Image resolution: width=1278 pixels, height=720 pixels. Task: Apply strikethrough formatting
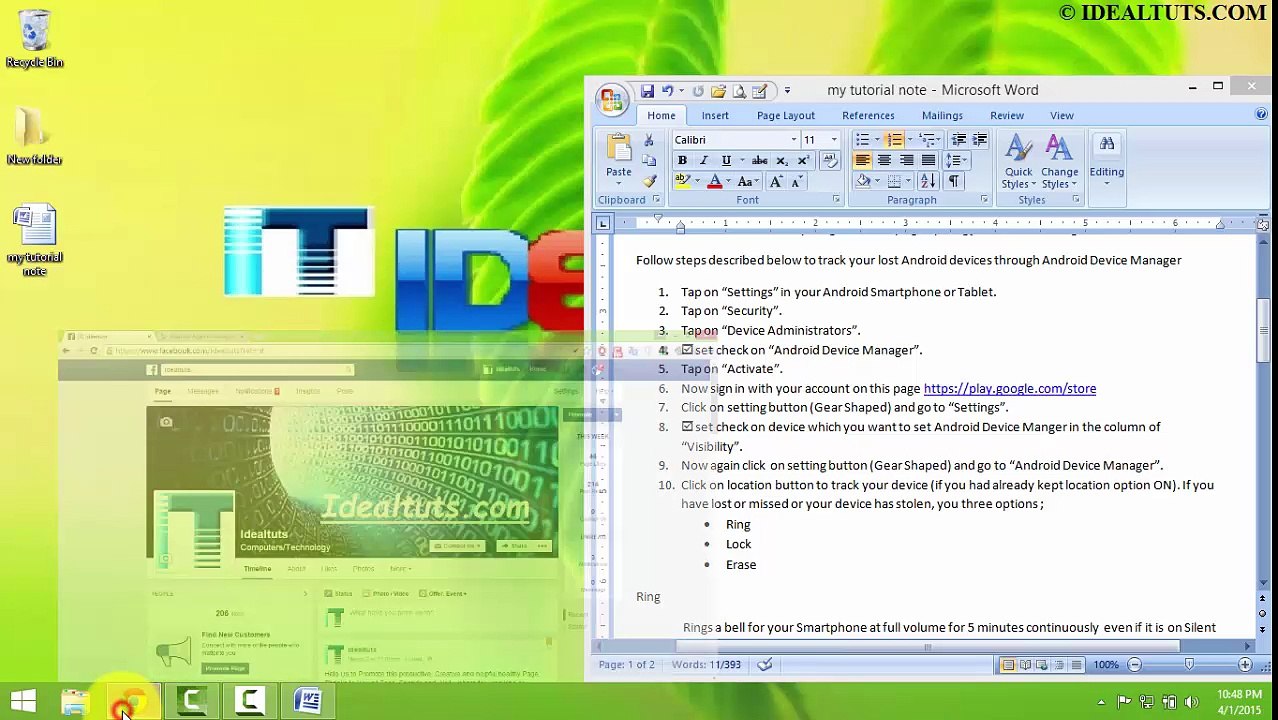pos(759,160)
